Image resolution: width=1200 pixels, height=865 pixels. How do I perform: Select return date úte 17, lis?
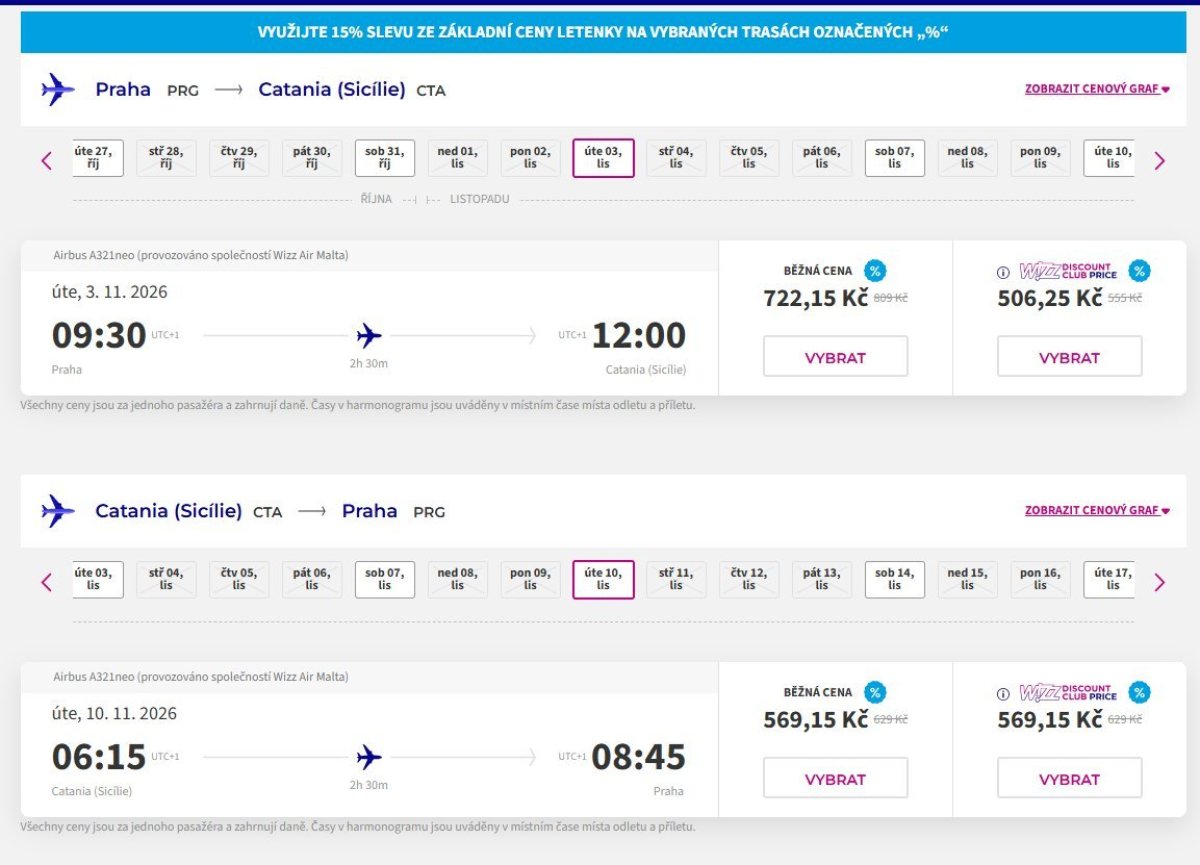point(1109,580)
